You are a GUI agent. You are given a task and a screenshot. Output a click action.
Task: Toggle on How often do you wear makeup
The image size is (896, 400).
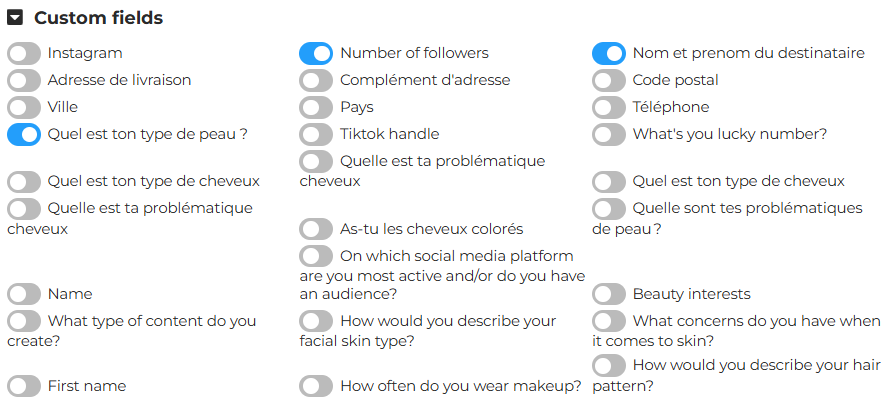coord(316,386)
